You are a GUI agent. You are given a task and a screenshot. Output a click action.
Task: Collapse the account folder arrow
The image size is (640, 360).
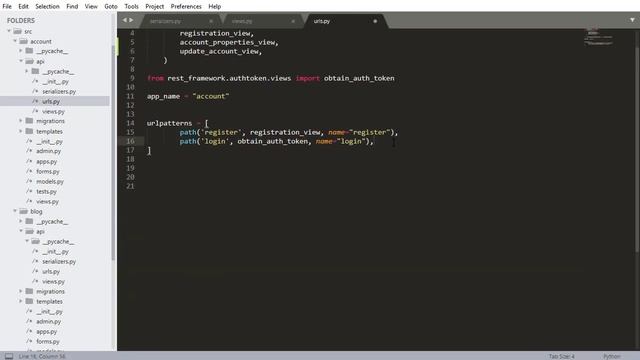tap(15, 41)
